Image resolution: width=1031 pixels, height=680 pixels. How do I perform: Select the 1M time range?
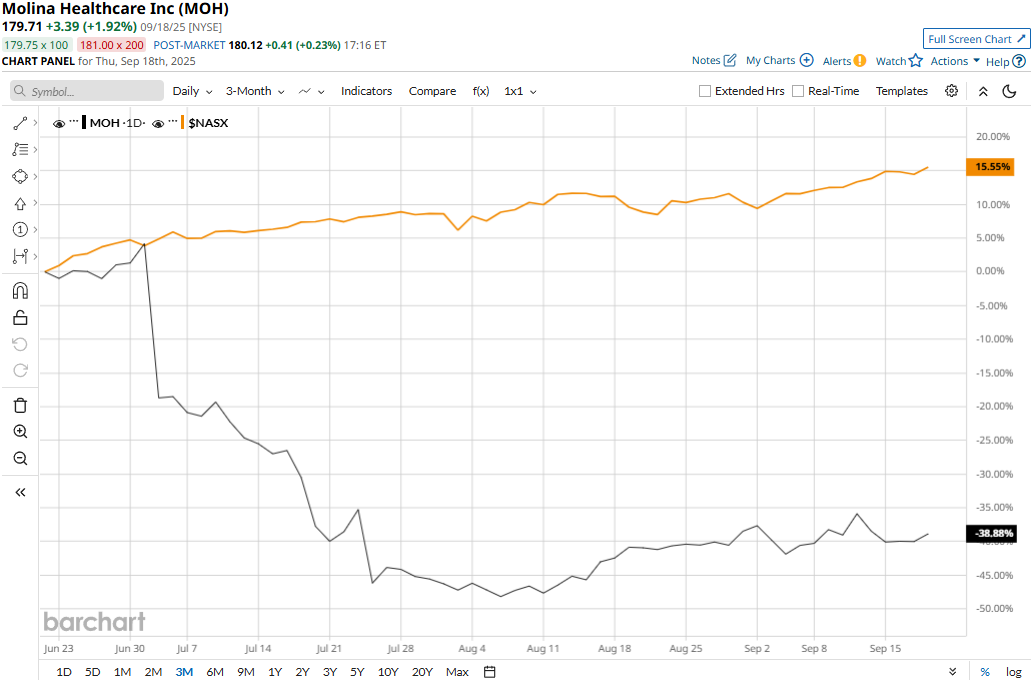coord(122,671)
